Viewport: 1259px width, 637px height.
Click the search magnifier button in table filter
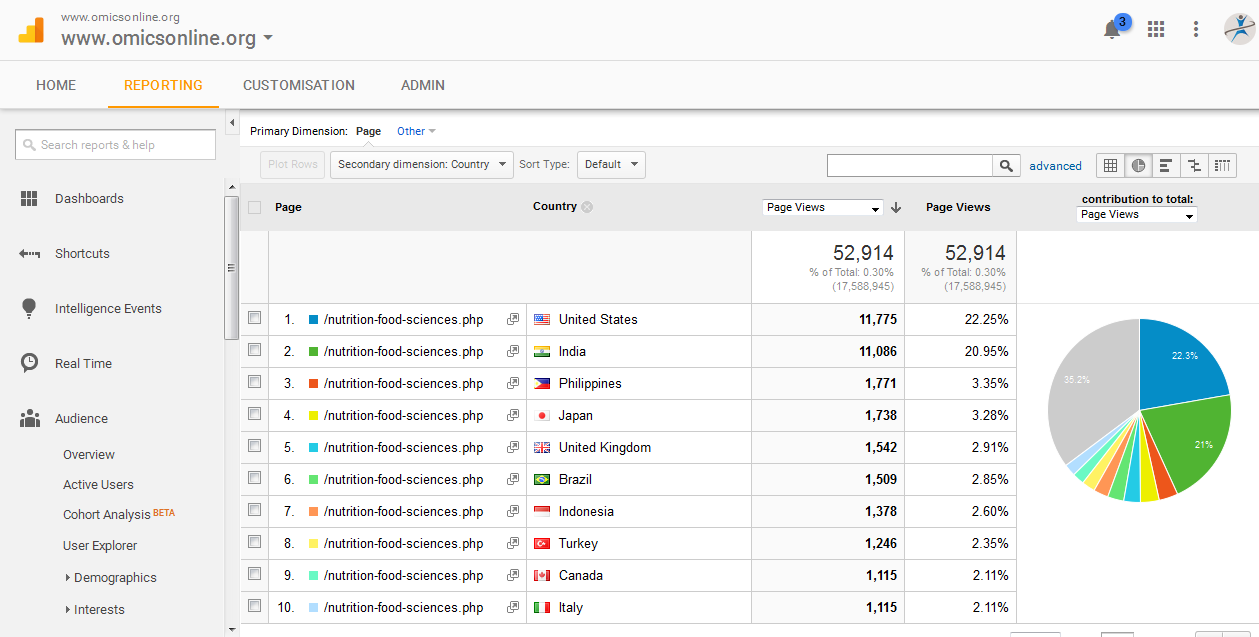click(x=1006, y=166)
